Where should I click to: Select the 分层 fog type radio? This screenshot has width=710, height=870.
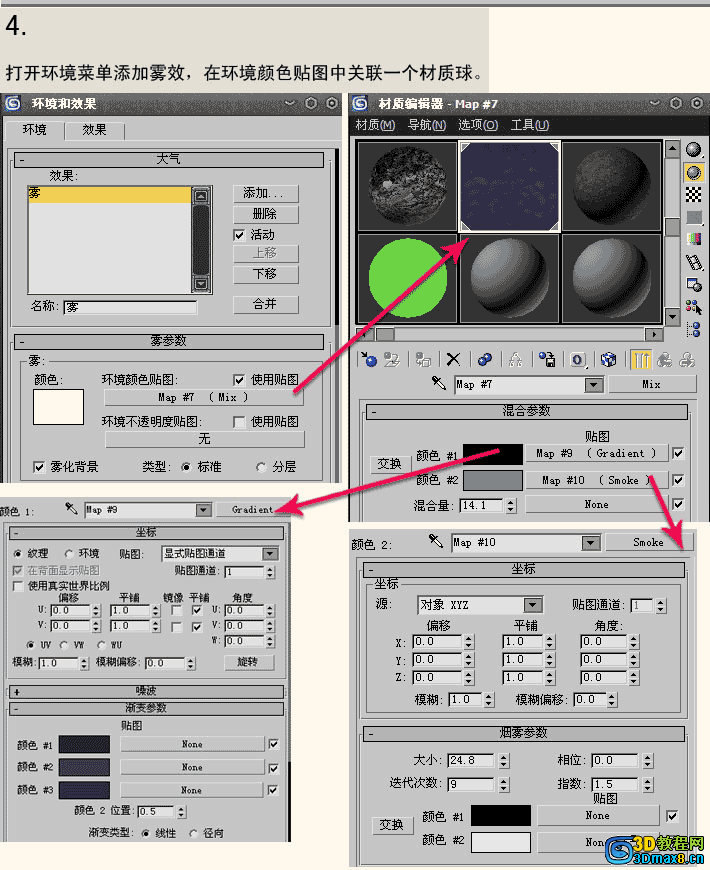coord(261,467)
